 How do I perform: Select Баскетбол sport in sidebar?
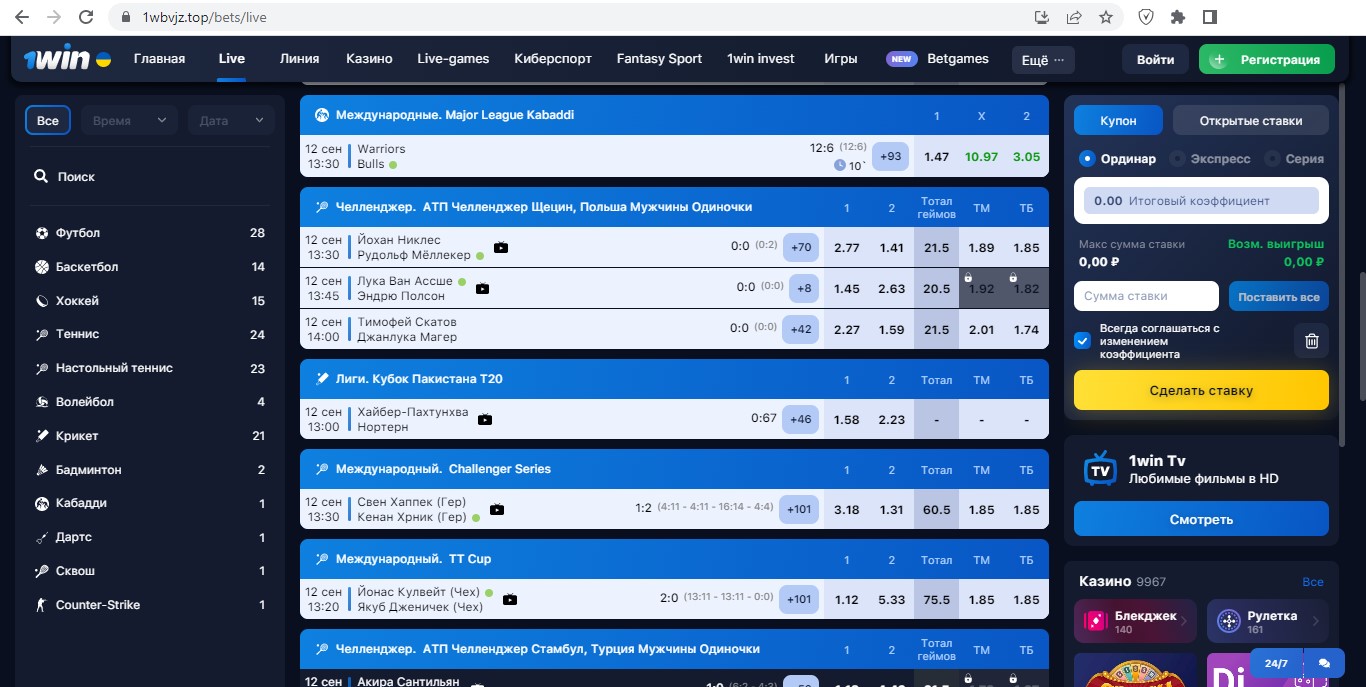[150, 267]
